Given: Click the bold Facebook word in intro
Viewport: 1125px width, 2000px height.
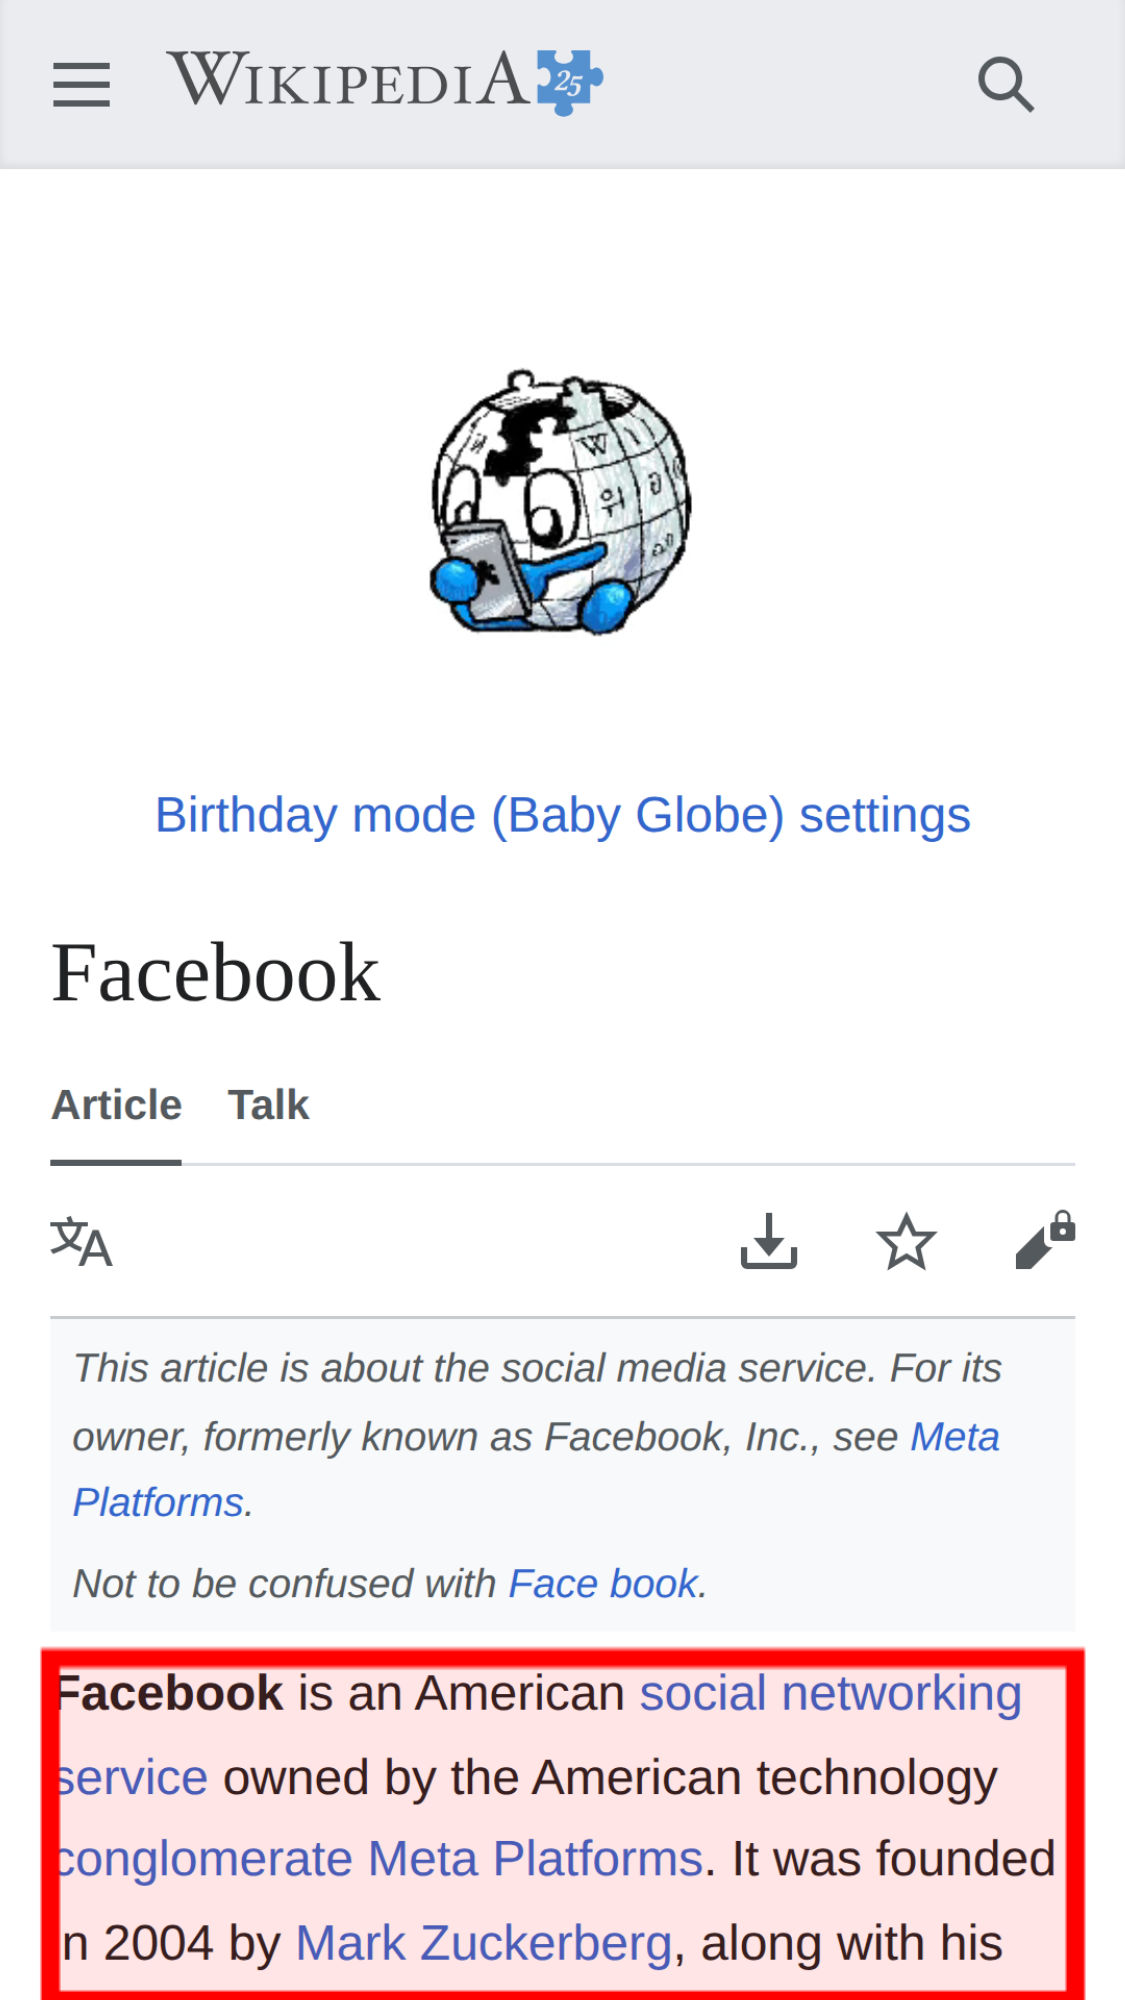Looking at the screenshot, I should [170, 1694].
